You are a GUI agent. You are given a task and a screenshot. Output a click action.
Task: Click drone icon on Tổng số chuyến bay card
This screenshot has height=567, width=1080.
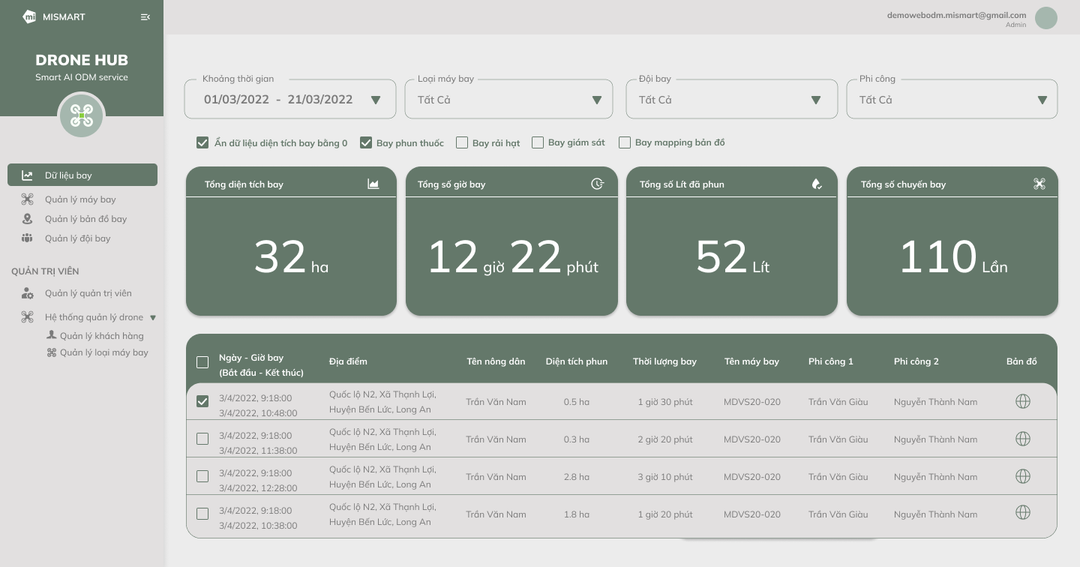point(1039,183)
